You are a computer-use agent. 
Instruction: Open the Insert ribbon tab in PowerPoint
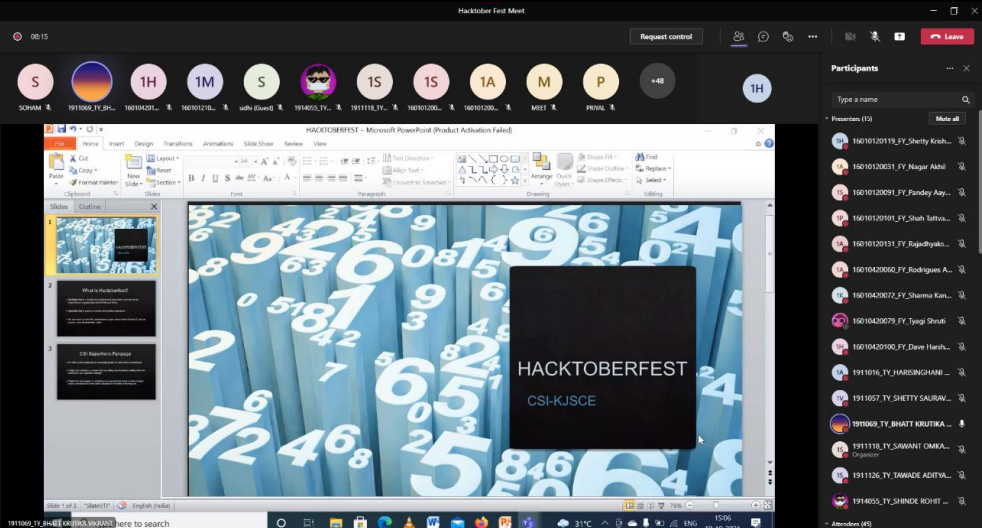[x=117, y=144]
